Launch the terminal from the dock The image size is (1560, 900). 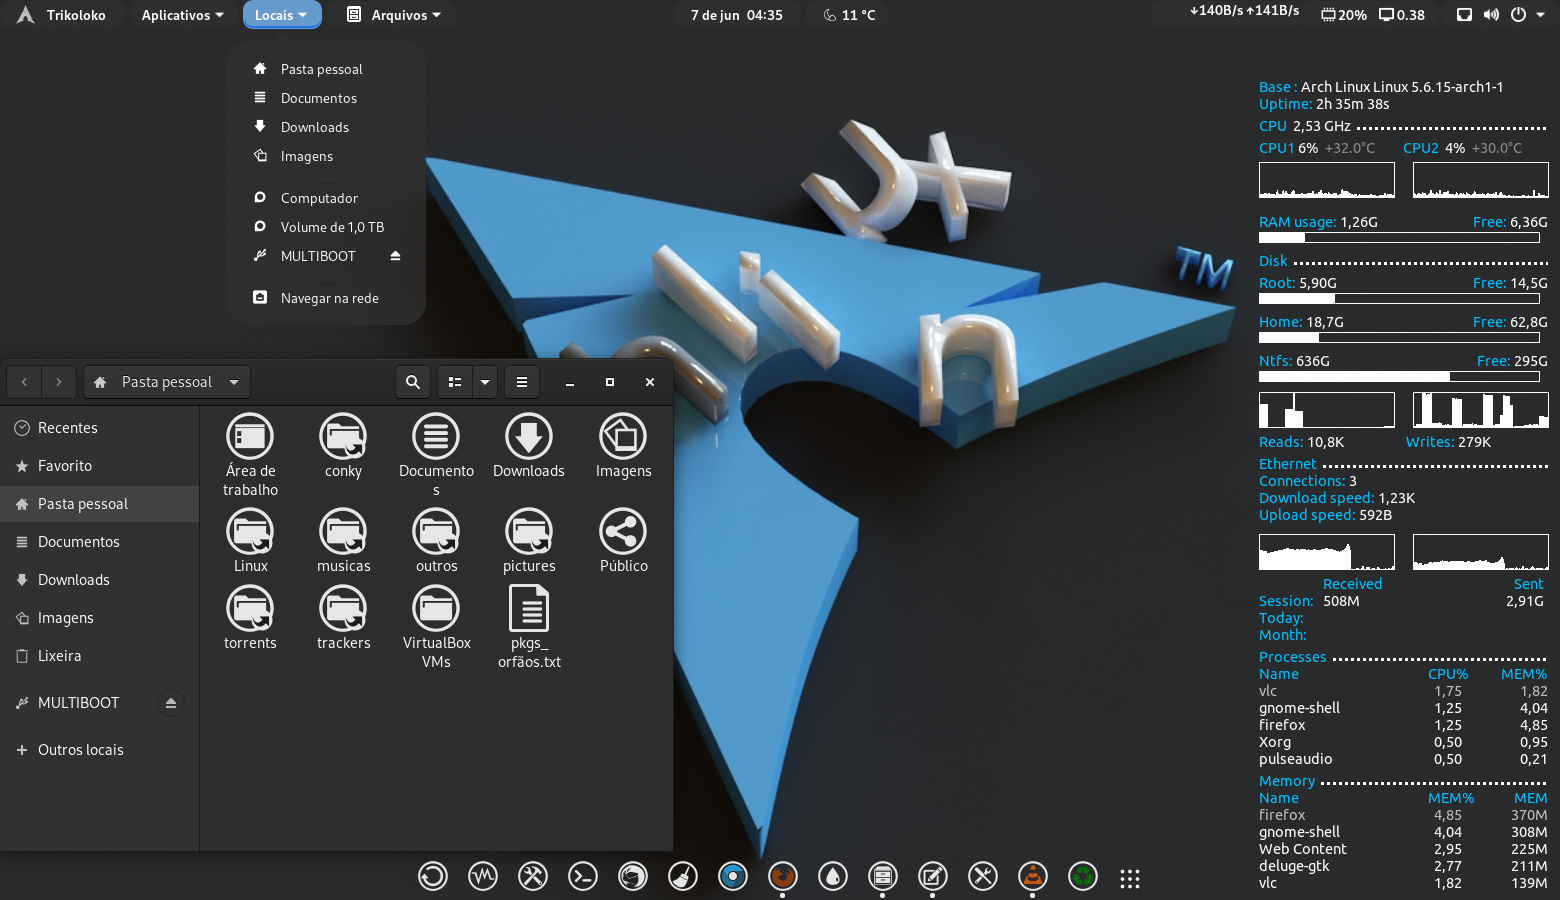[x=582, y=877]
